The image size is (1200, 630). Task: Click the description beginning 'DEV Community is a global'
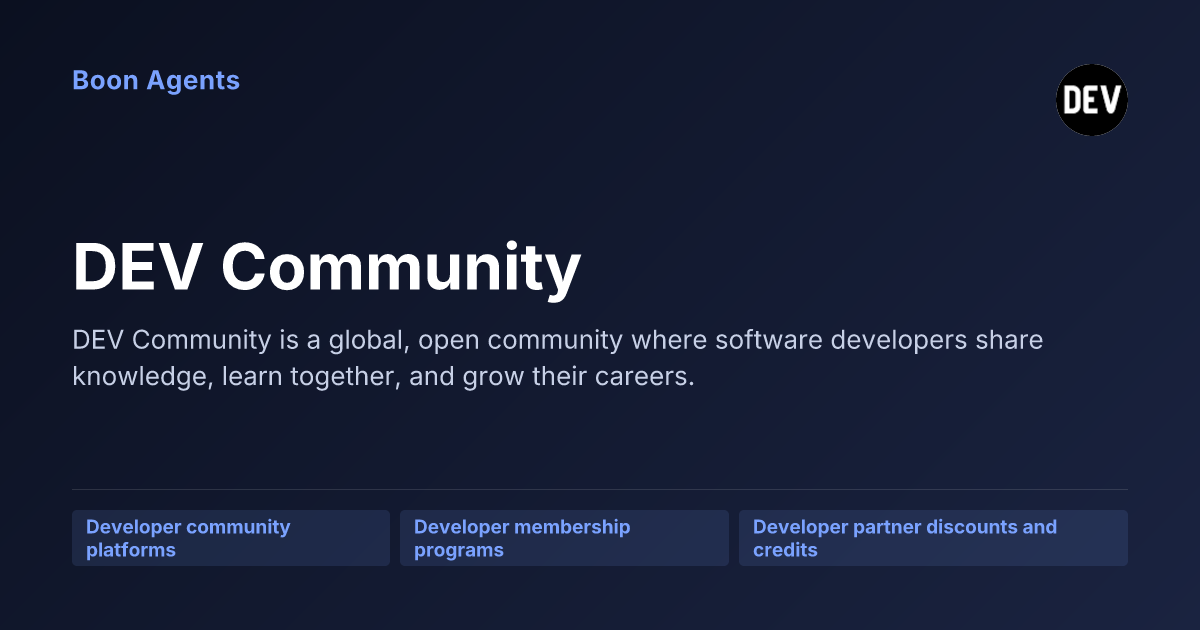click(x=557, y=359)
